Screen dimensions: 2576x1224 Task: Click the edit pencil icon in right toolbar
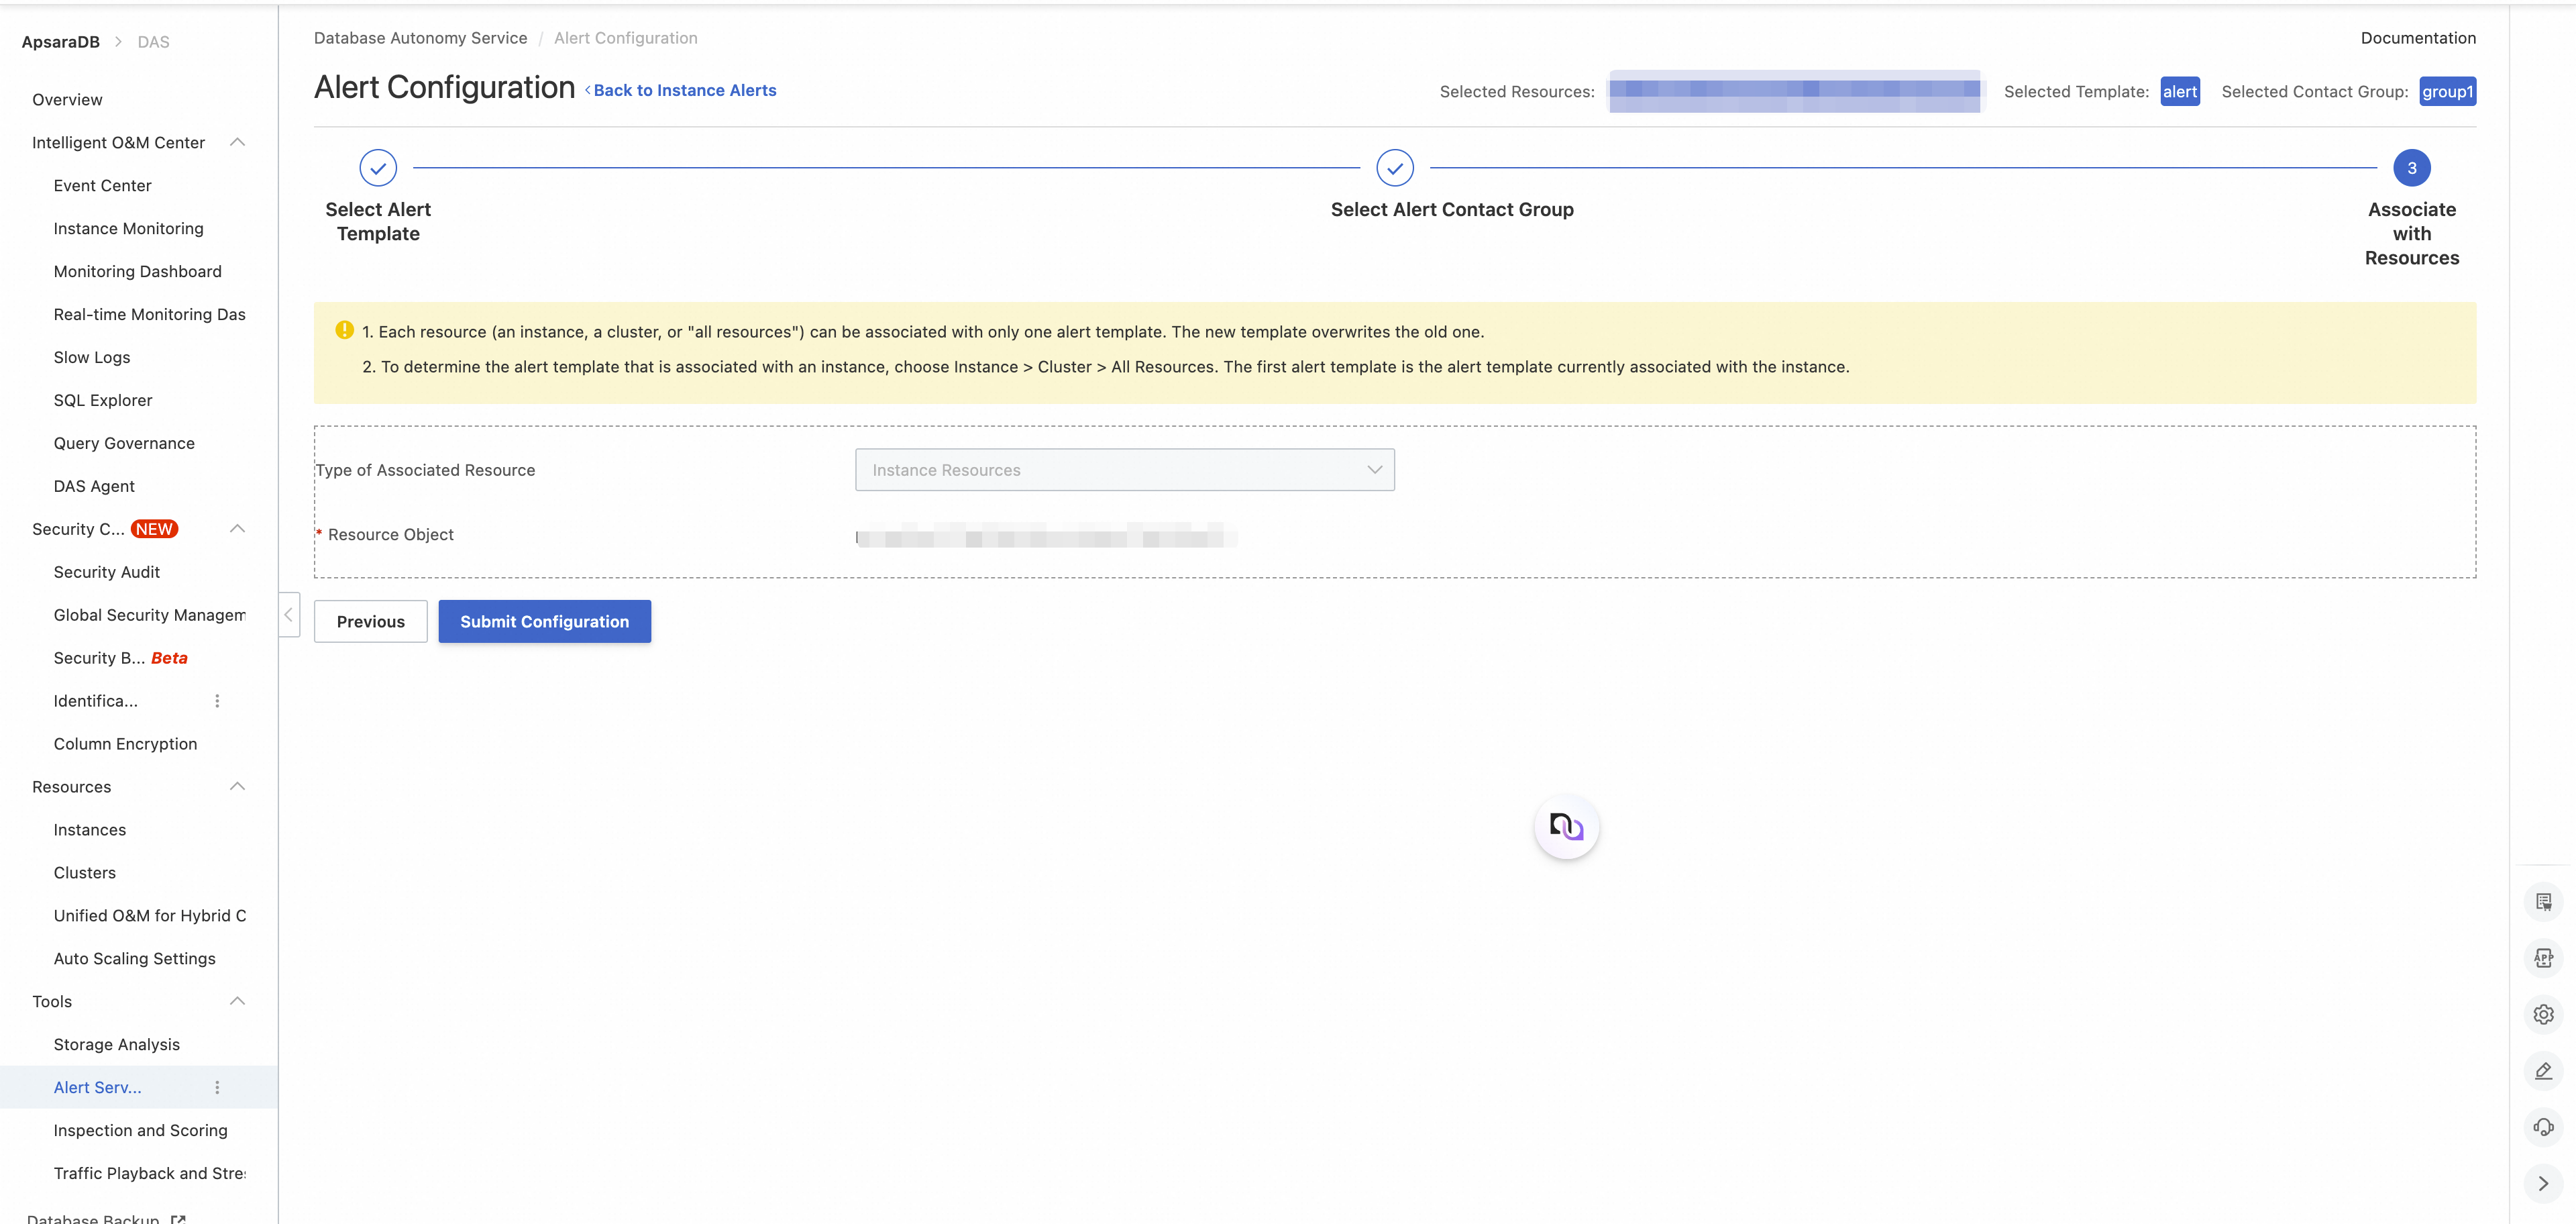2543,1070
